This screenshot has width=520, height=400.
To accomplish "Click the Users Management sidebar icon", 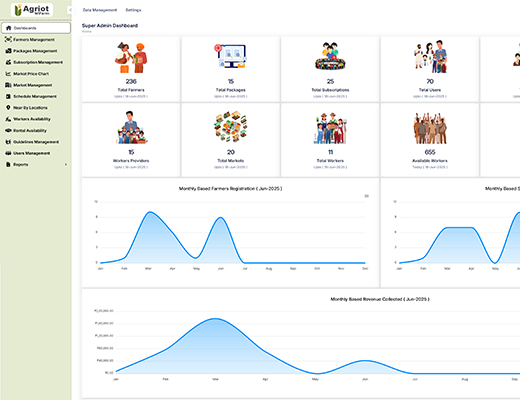I will [x=8, y=153].
